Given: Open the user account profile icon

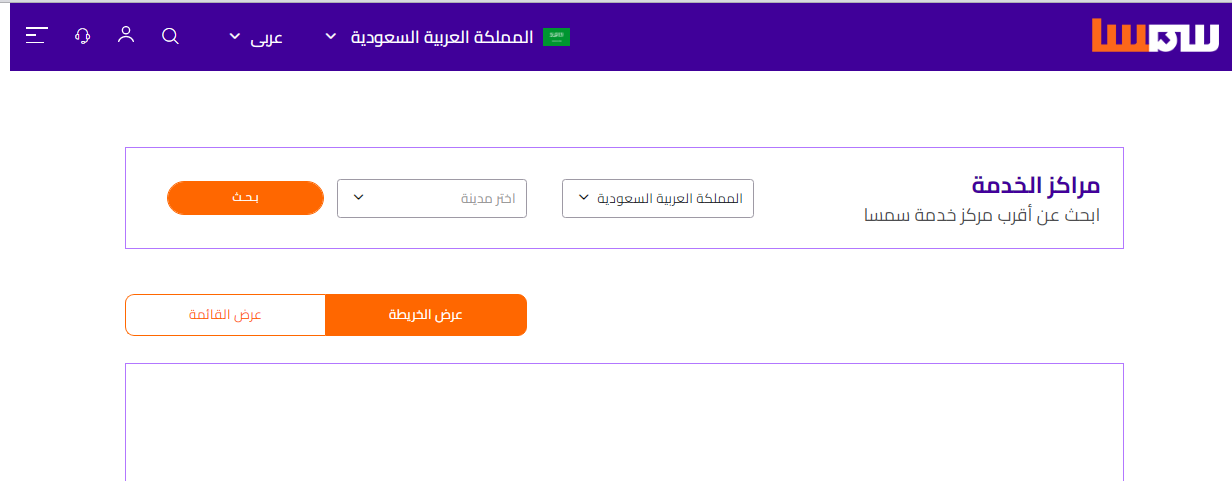Looking at the screenshot, I should coord(126,36).
